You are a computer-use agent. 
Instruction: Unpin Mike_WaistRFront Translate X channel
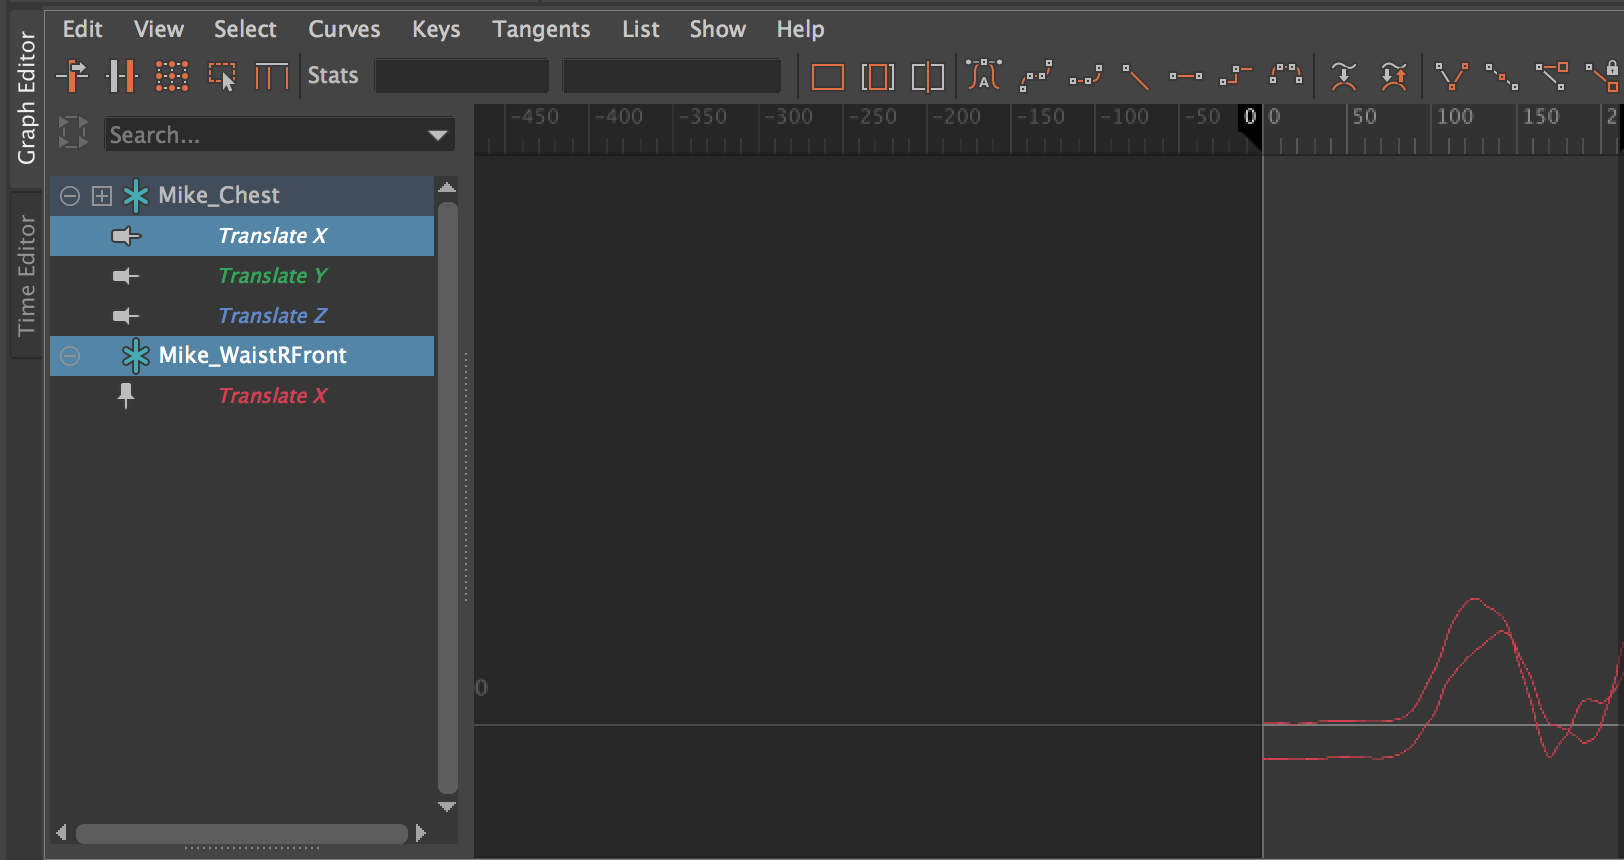pyautogui.click(x=126, y=396)
